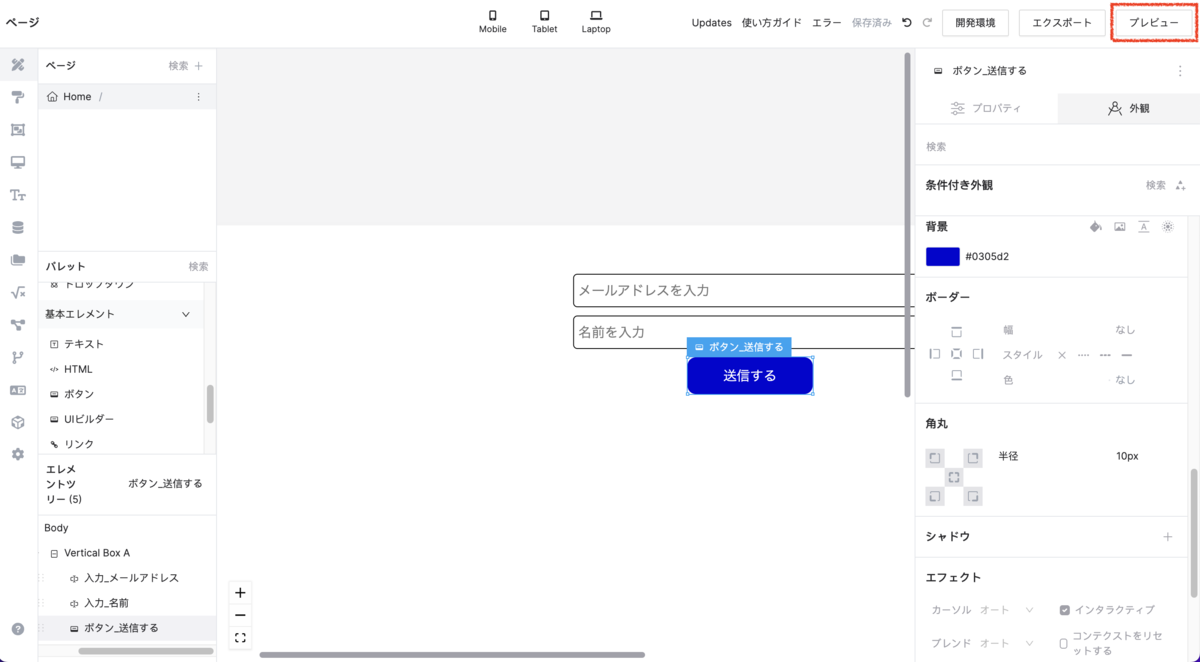Open the workflow nodes sidebar icon
1200x662 pixels.
click(18, 325)
